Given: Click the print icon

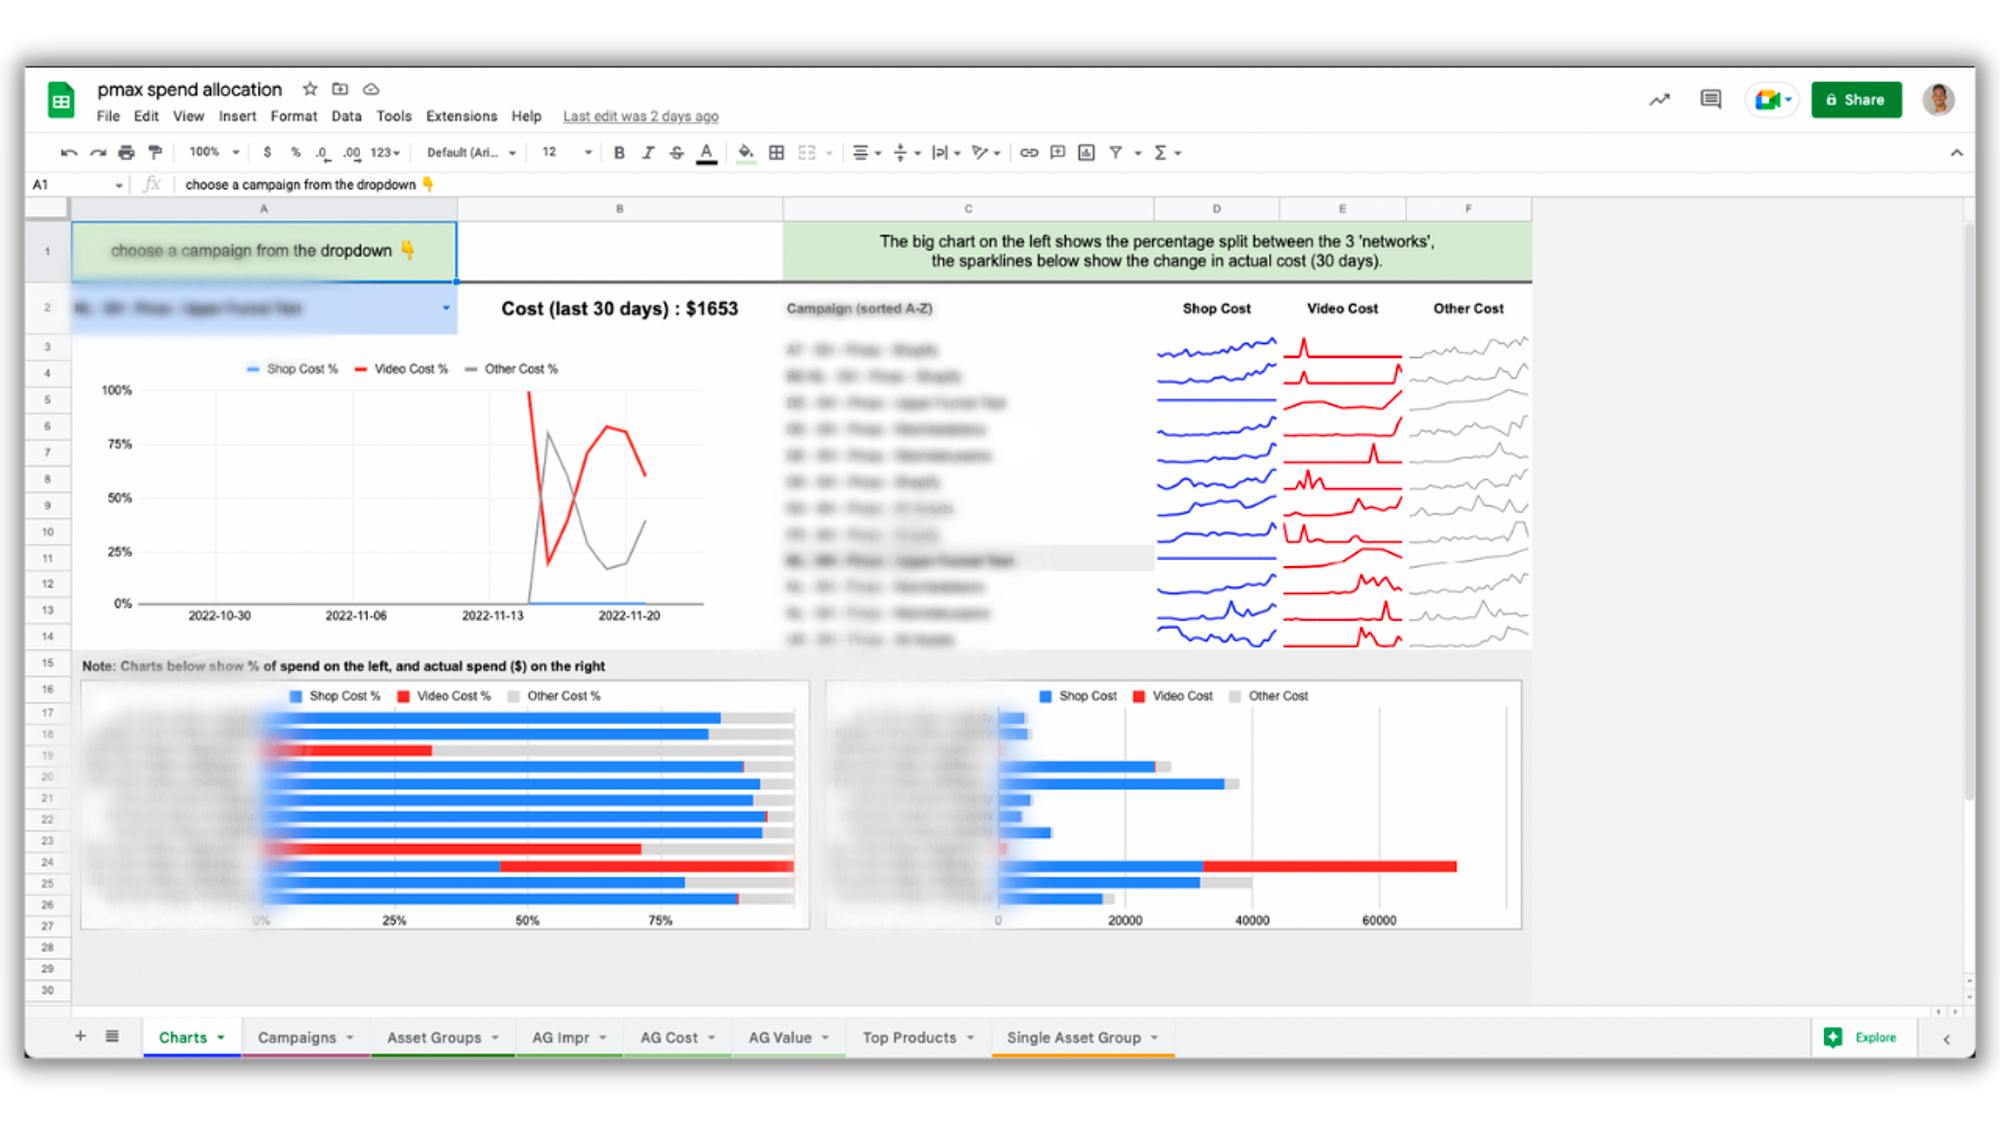Looking at the screenshot, I should [126, 153].
